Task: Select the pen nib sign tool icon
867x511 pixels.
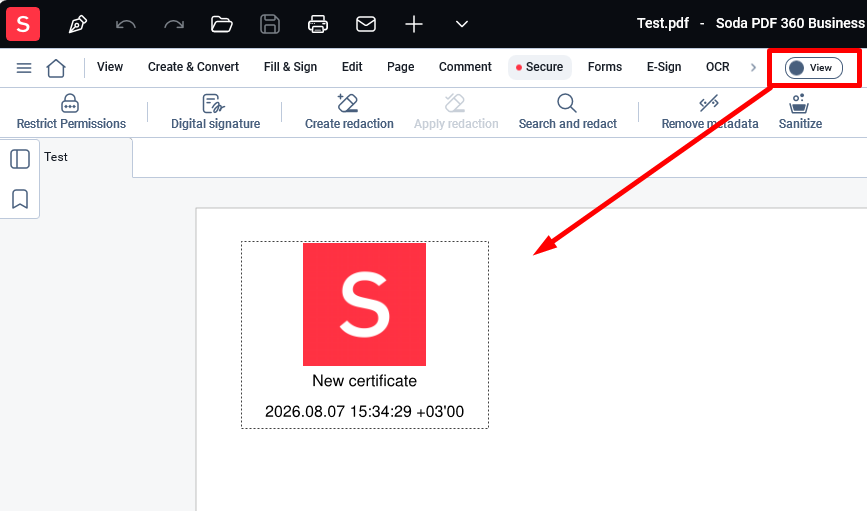Action: pyautogui.click(x=78, y=24)
